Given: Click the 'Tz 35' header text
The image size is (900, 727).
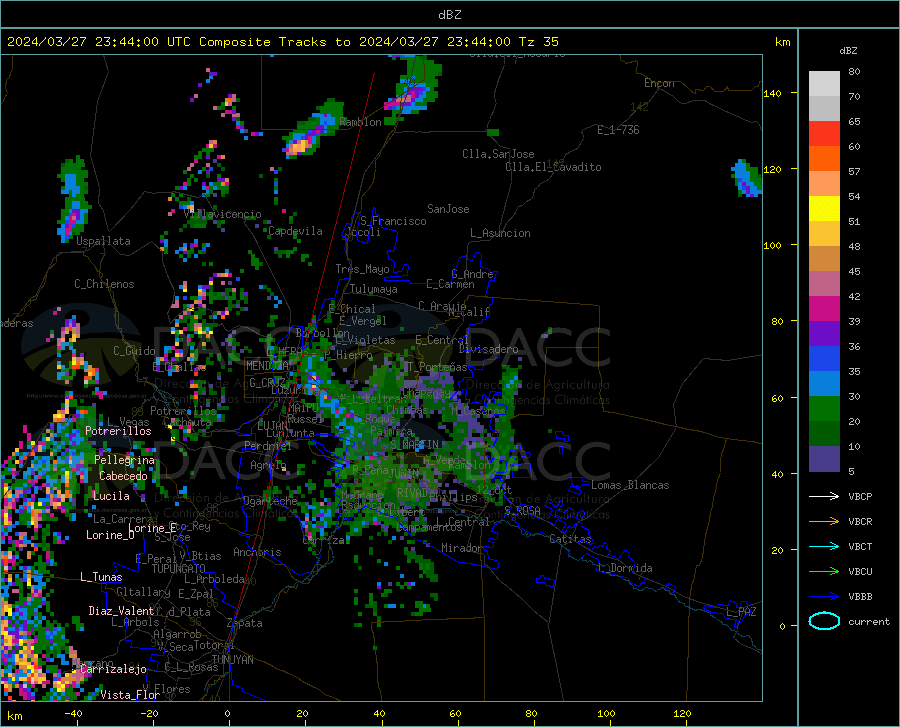Looking at the screenshot, I should pos(539,42).
